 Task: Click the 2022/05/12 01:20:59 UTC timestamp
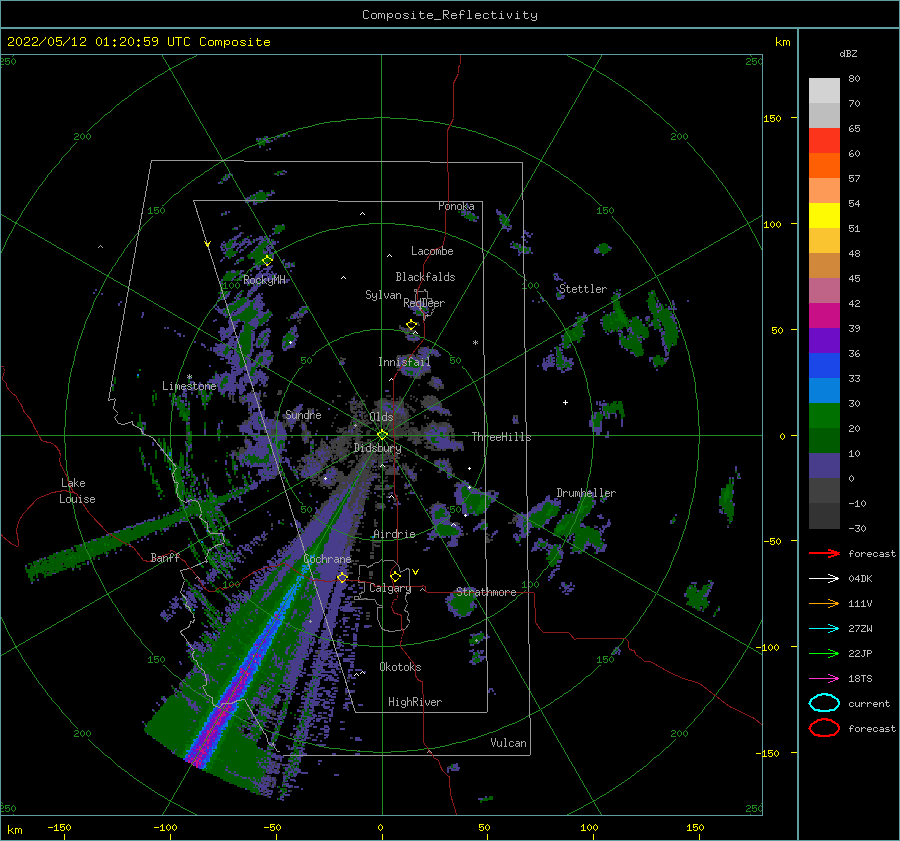point(87,42)
